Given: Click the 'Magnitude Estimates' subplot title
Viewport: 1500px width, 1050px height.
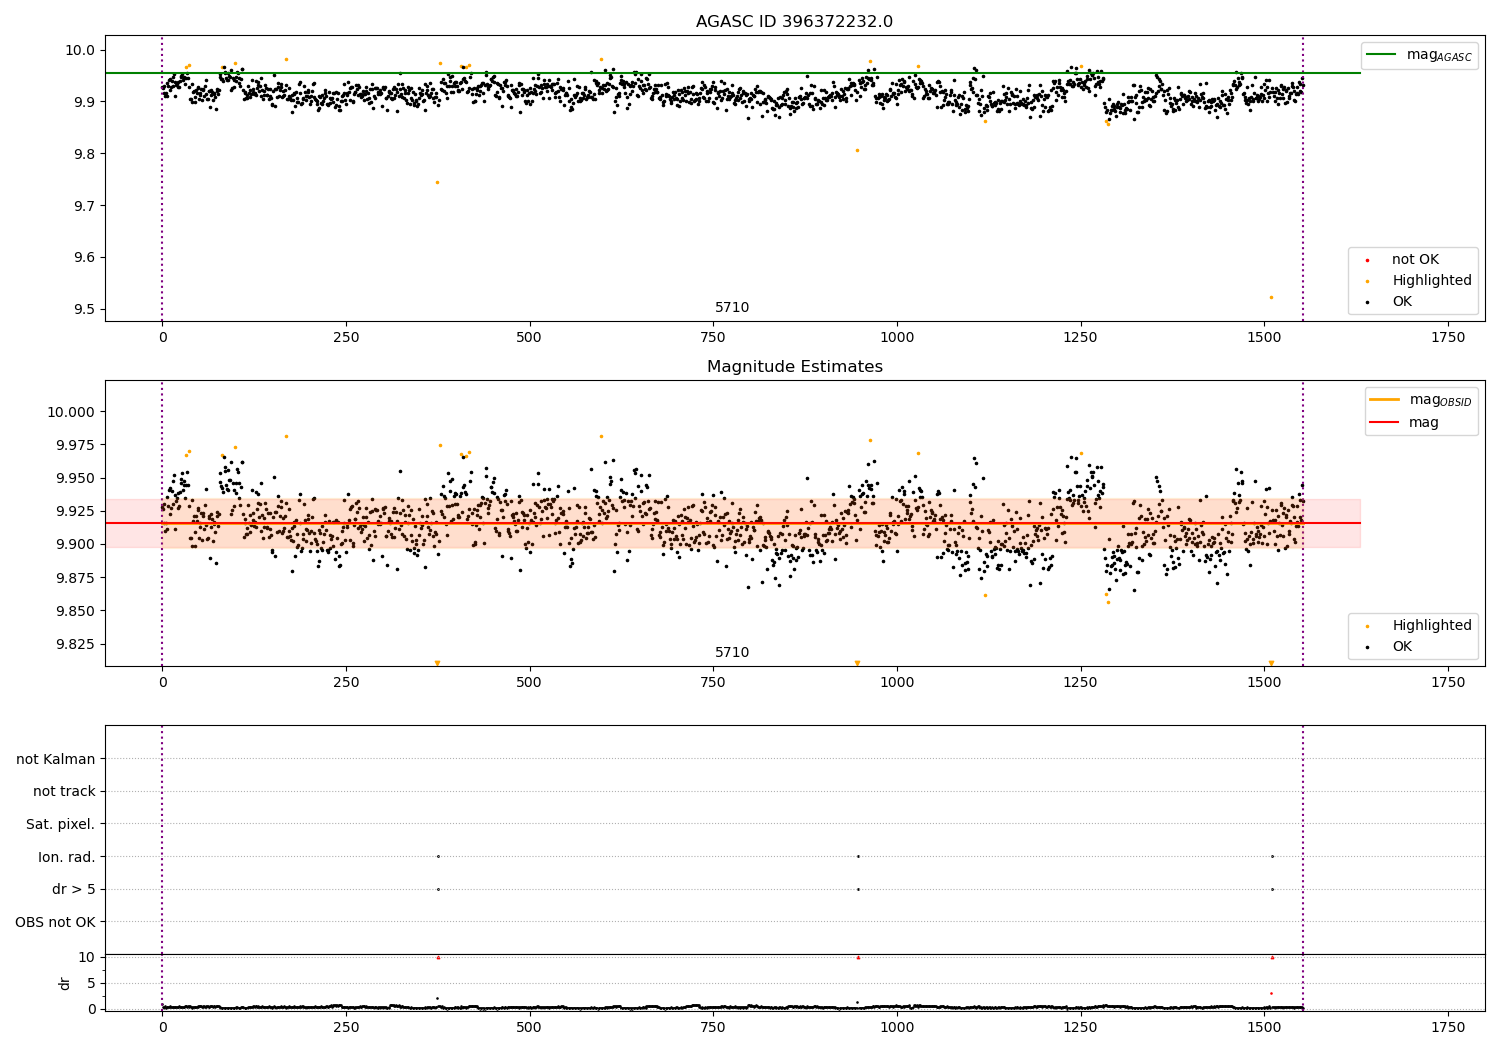Looking at the screenshot, I should pos(794,367).
